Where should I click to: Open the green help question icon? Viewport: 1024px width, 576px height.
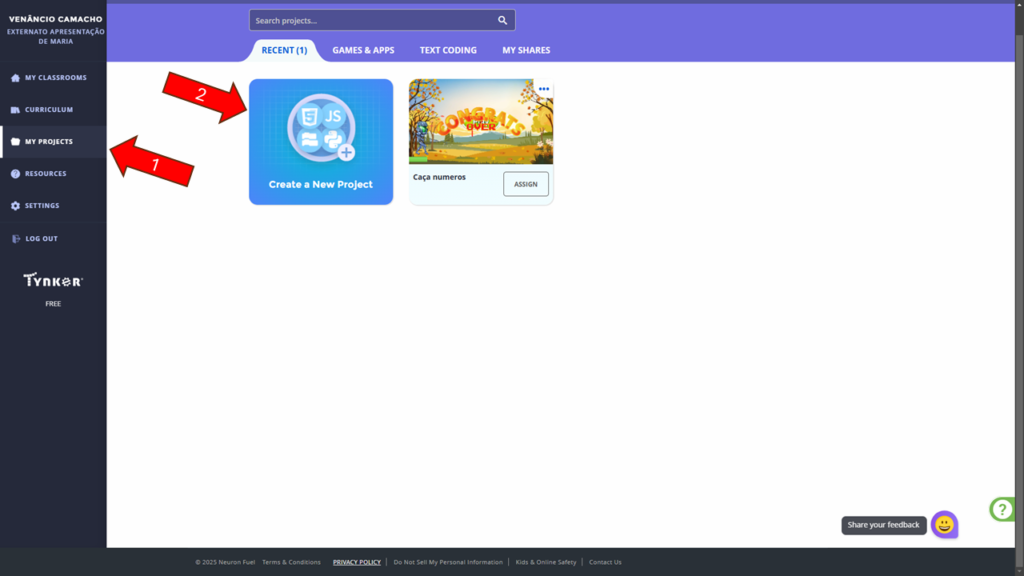pyautogui.click(x=1003, y=509)
